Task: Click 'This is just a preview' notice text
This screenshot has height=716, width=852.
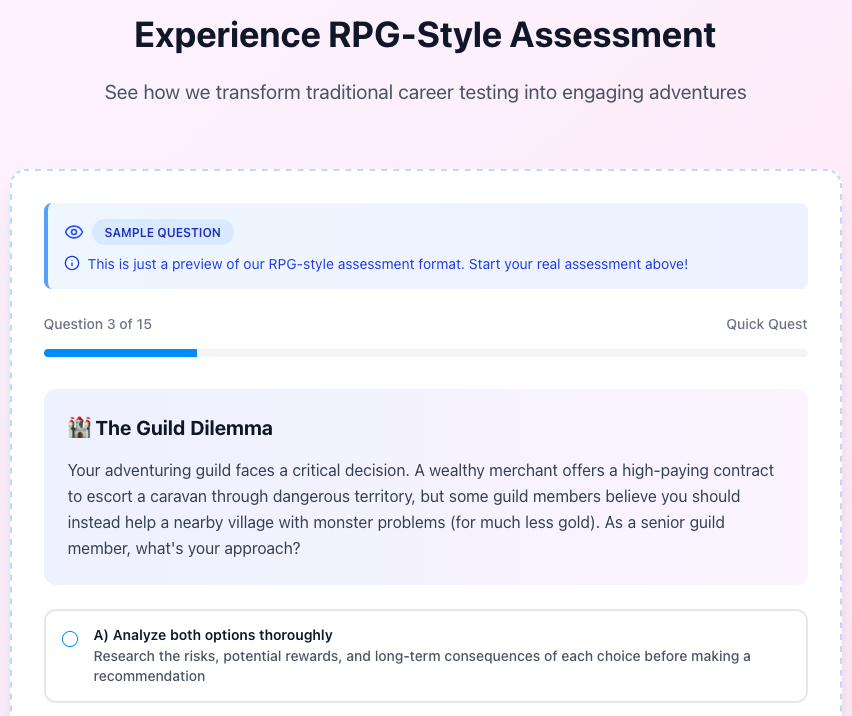Action: click(x=260, y=264)
